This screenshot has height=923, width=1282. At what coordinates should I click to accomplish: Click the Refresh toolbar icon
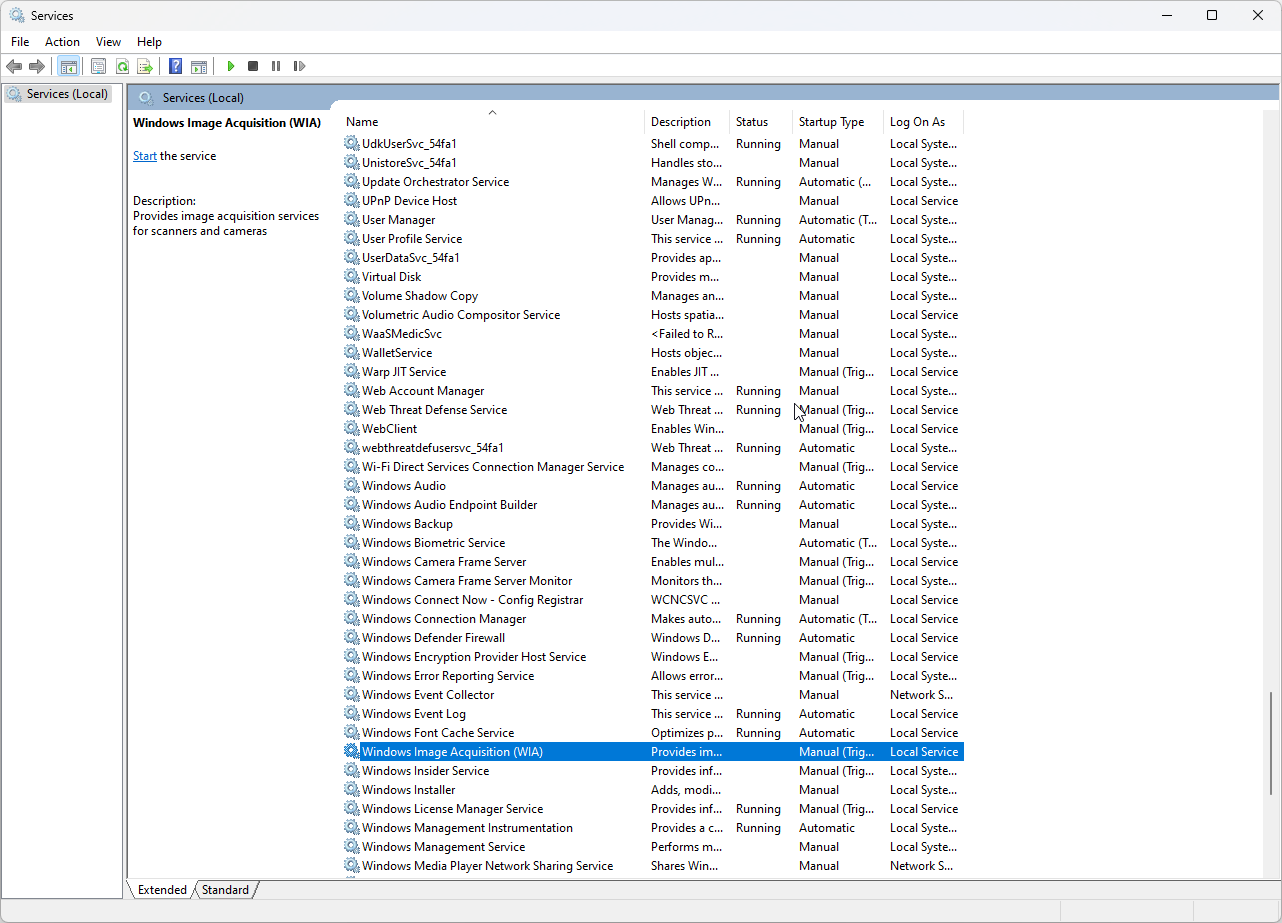coord(122,66)
